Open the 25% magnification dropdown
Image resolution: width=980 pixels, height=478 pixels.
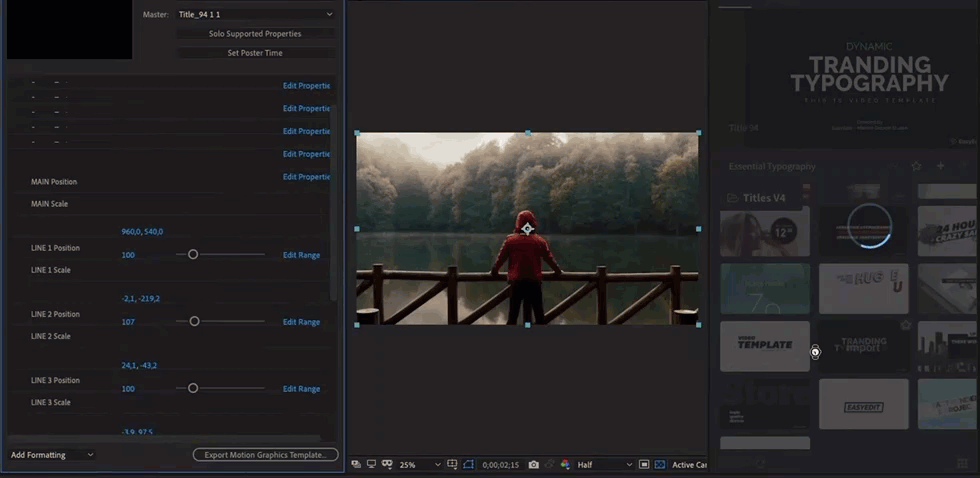pos(420,465)
